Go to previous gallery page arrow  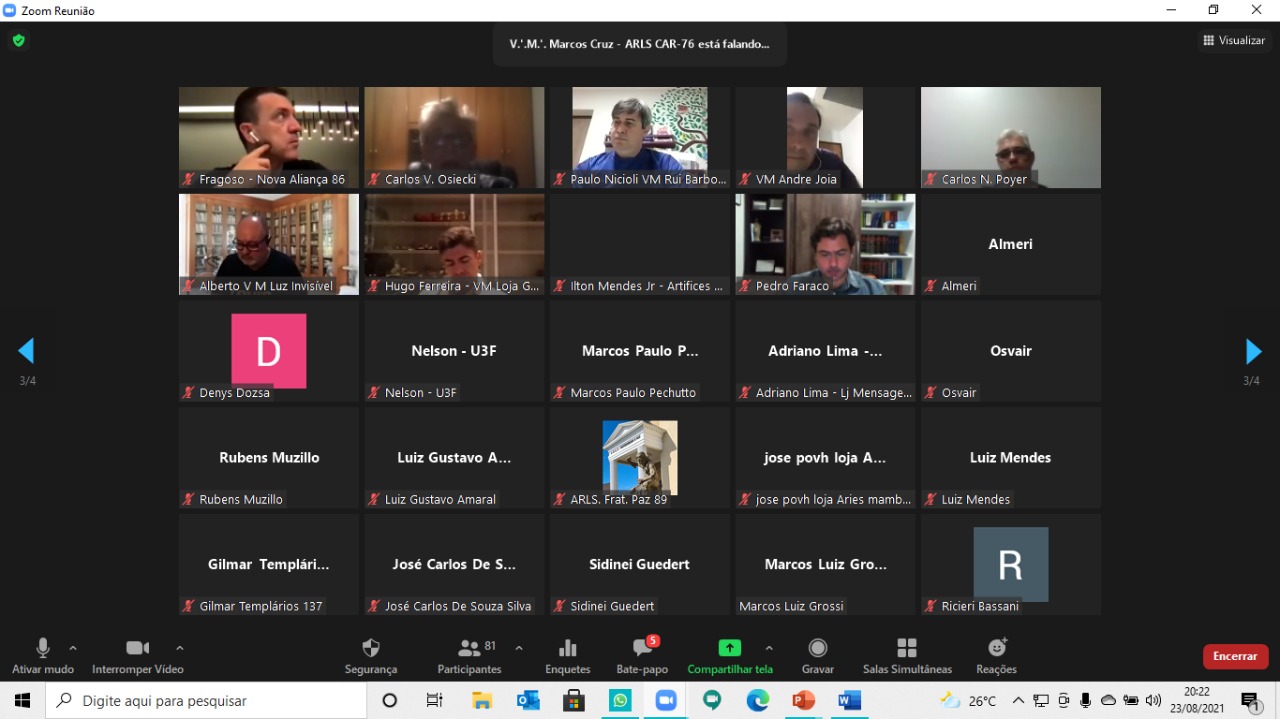tap(27, 351)
